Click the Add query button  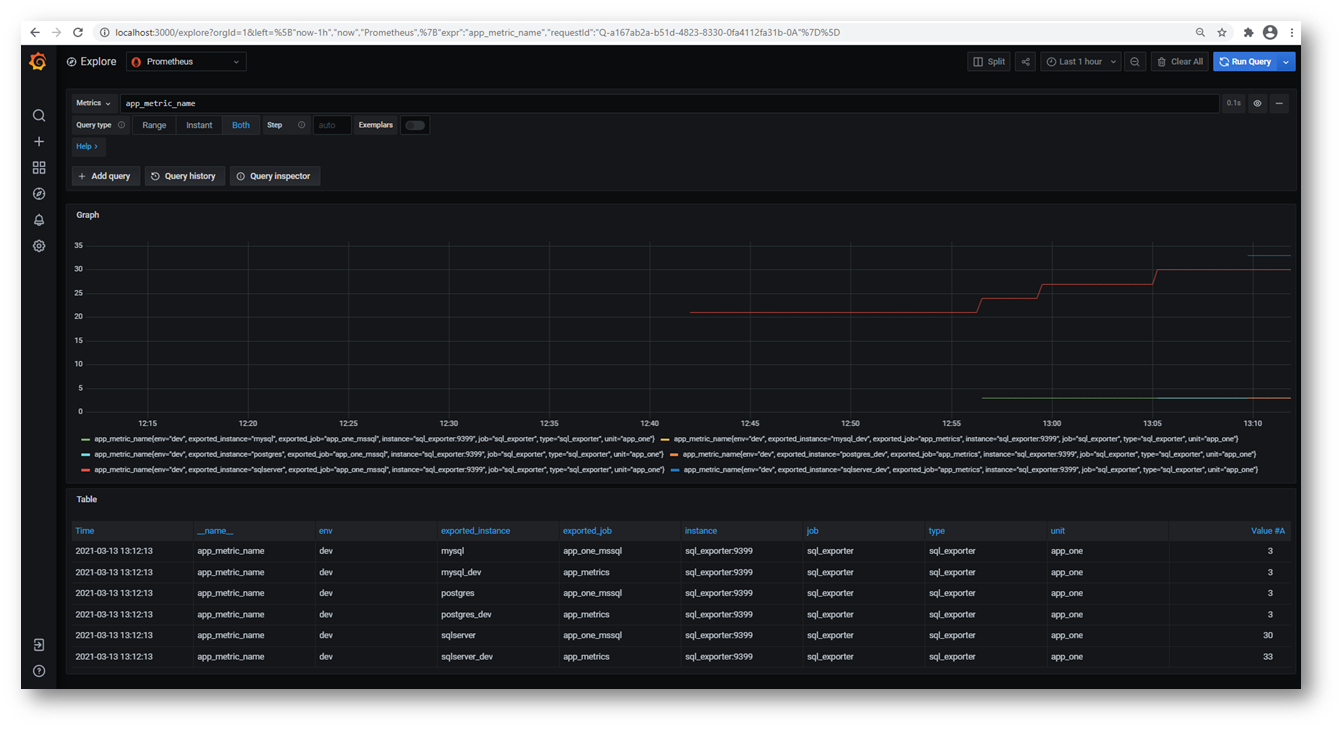coord(105,176)
